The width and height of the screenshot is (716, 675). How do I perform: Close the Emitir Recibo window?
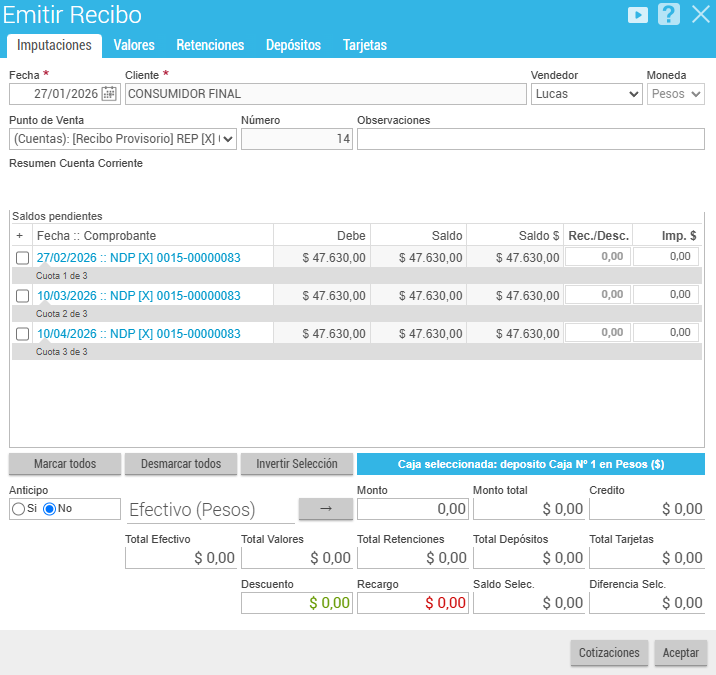(x=700, y=15)
